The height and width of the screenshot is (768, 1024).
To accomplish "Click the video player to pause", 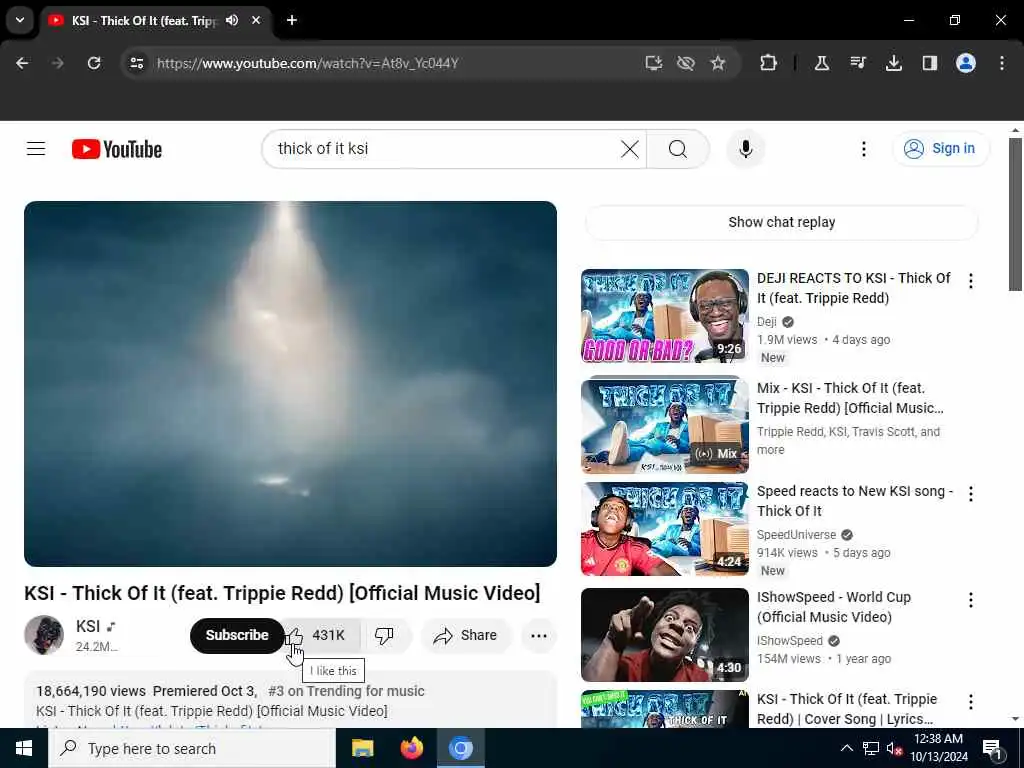I will coord(291,384).
